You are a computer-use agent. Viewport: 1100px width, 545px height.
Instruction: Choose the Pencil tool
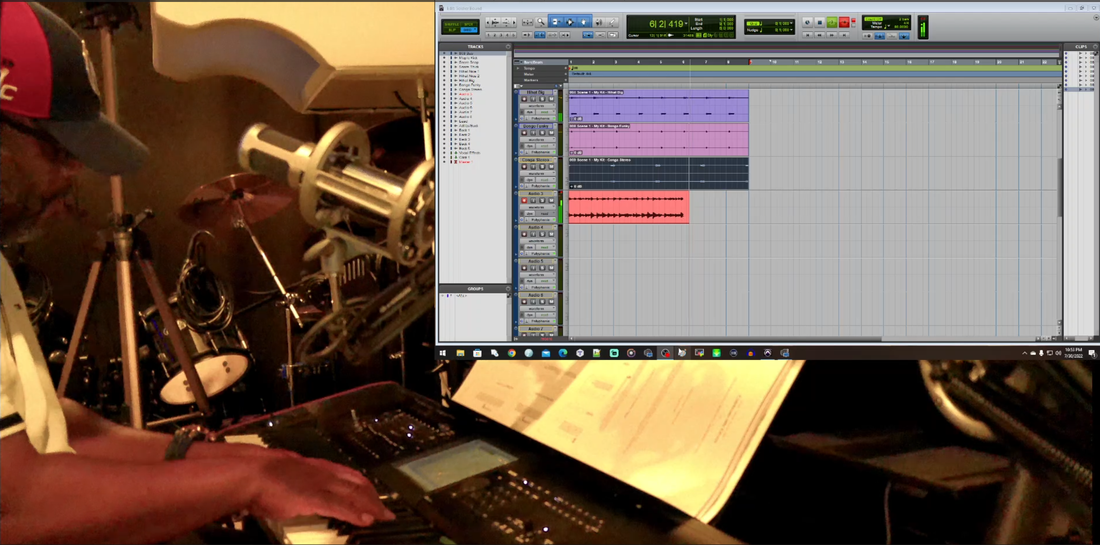point(611,22)
